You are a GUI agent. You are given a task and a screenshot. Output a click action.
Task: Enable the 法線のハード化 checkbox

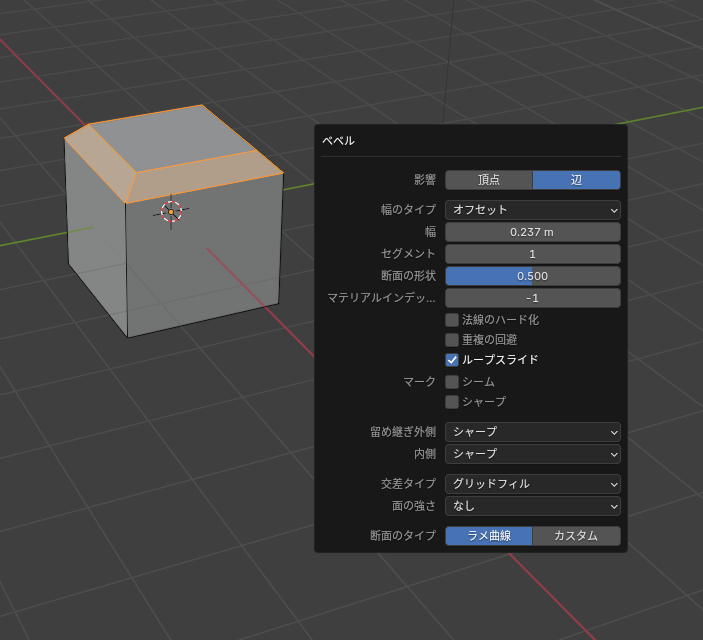452,320
